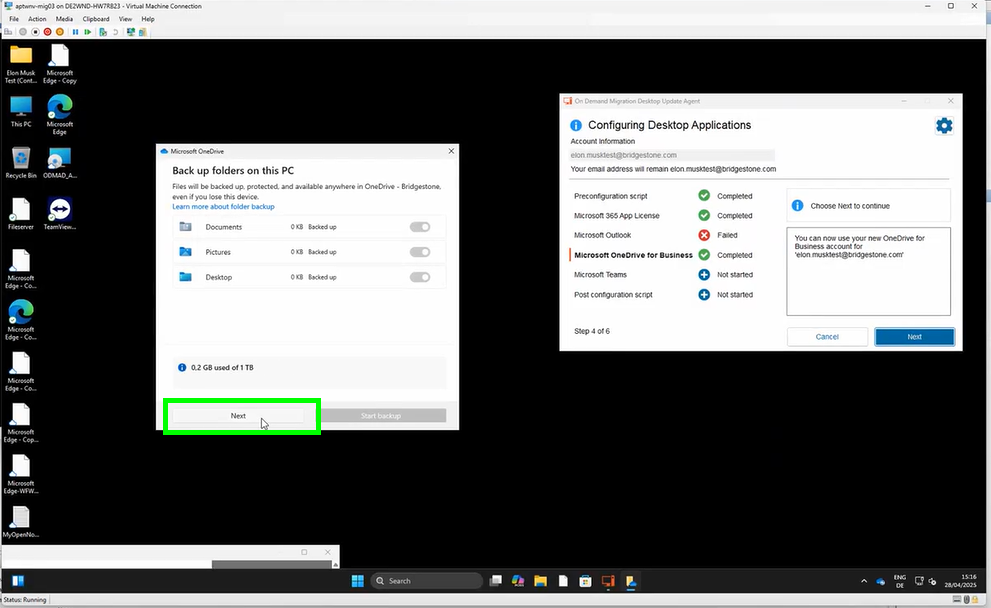This screenshot has height=608, width=991.
Task: Click the Pictures folder icon in OneDrive
Action: (x=185, y=252)
